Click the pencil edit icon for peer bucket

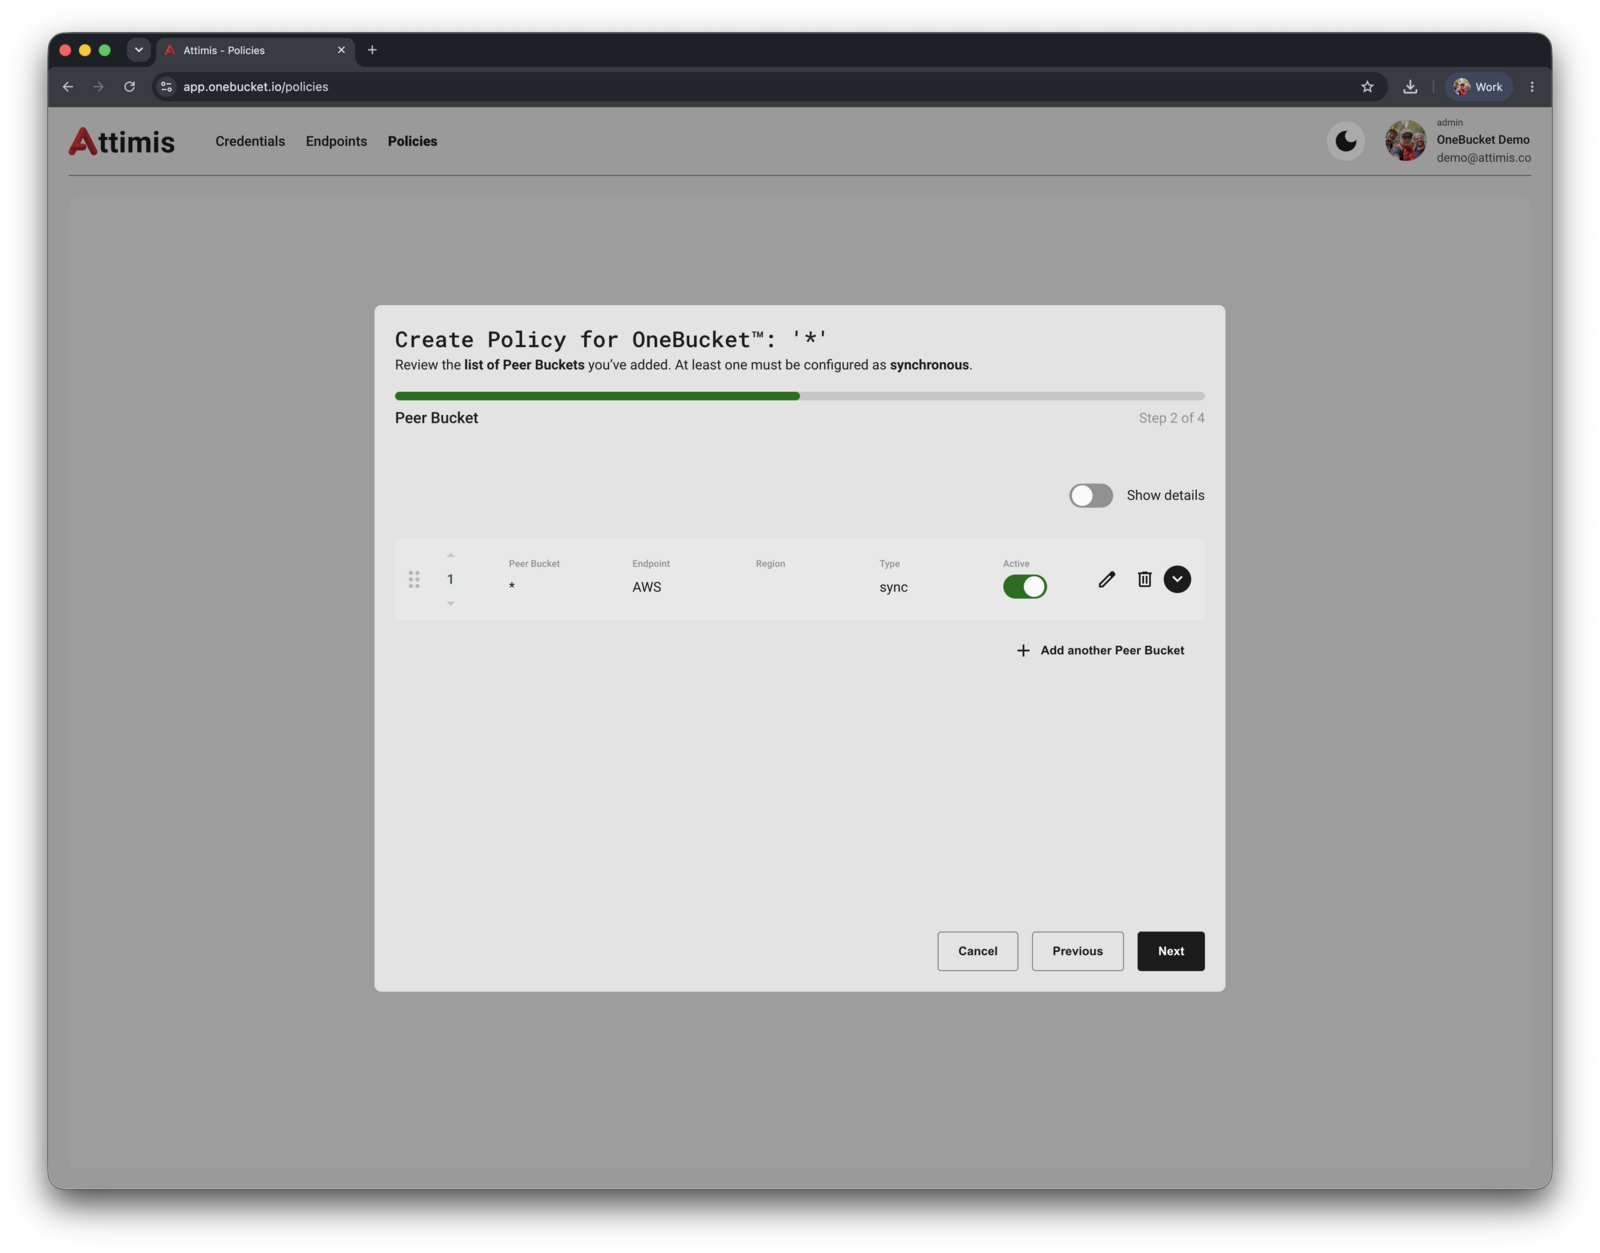tap(1106, 579)
